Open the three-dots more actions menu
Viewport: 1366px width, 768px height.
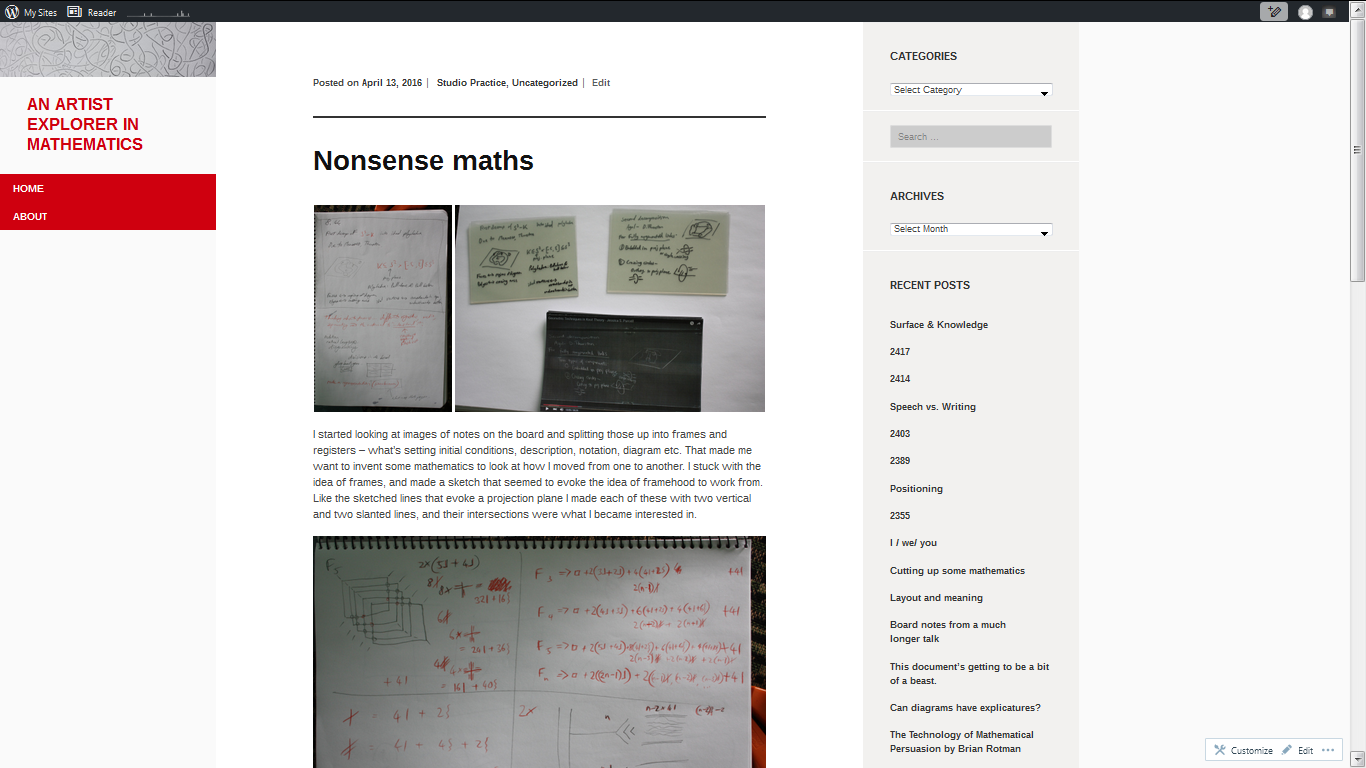pos(1328,750)
